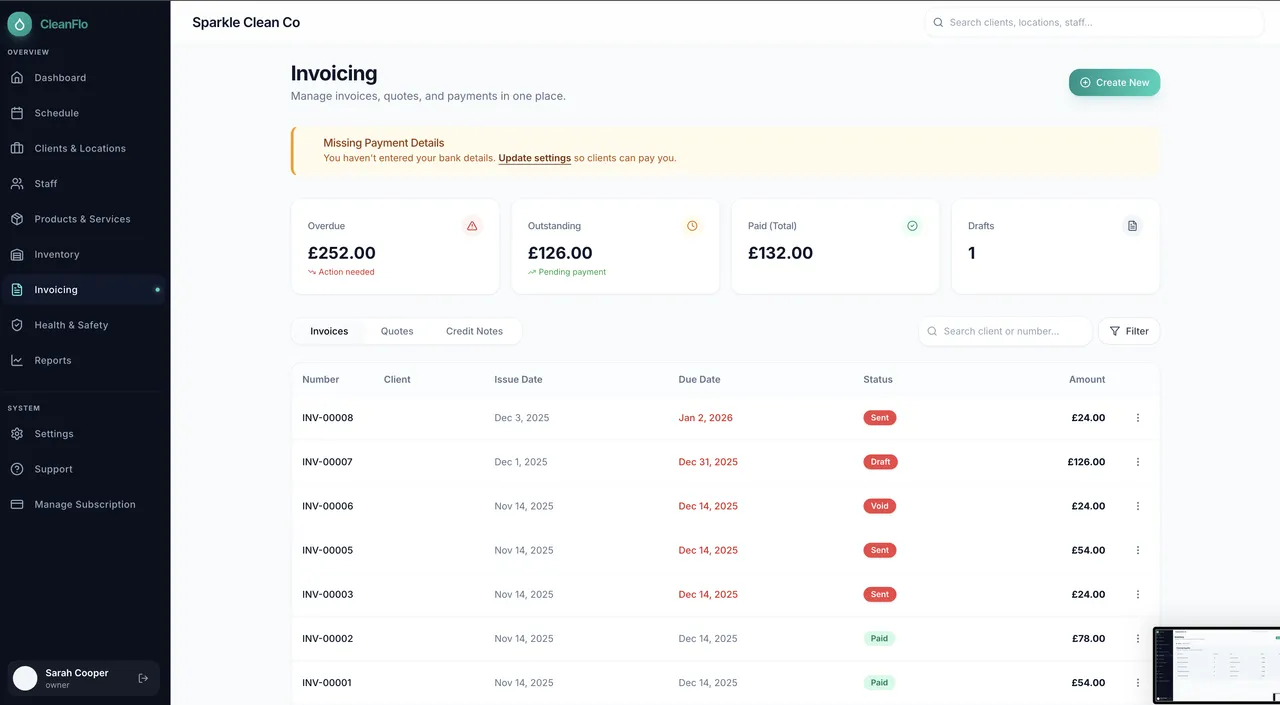Switch to the Quotes tab

(x=397, y=331)
